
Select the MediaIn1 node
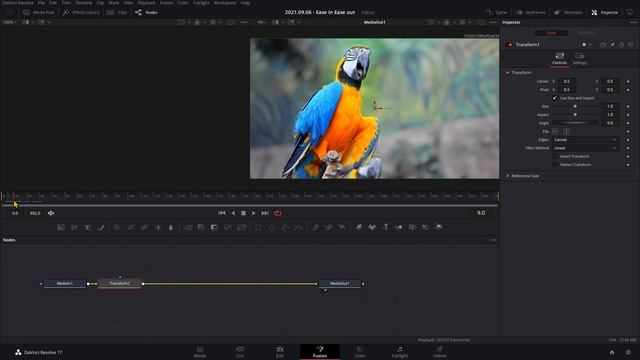(64, 283)
